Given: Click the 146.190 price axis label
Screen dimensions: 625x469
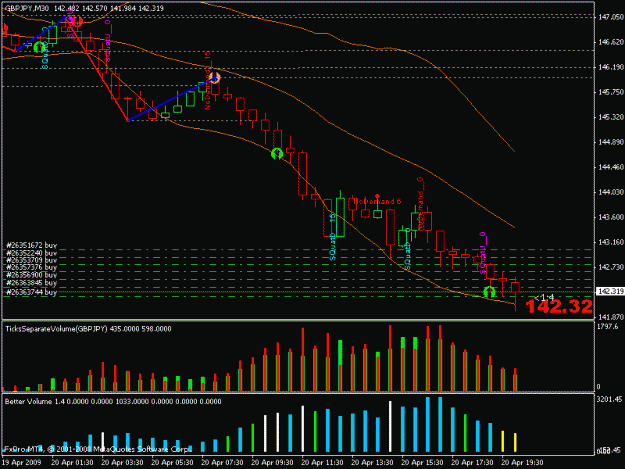Looking at the screenshot, I should tap(611, 67).
